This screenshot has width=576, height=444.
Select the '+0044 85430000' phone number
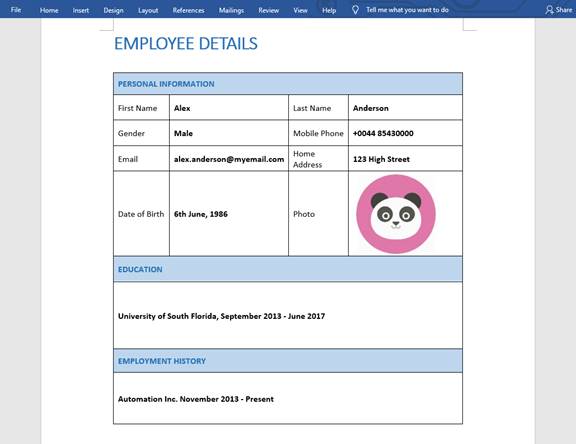pyautogui.click(x=383, y=133)
